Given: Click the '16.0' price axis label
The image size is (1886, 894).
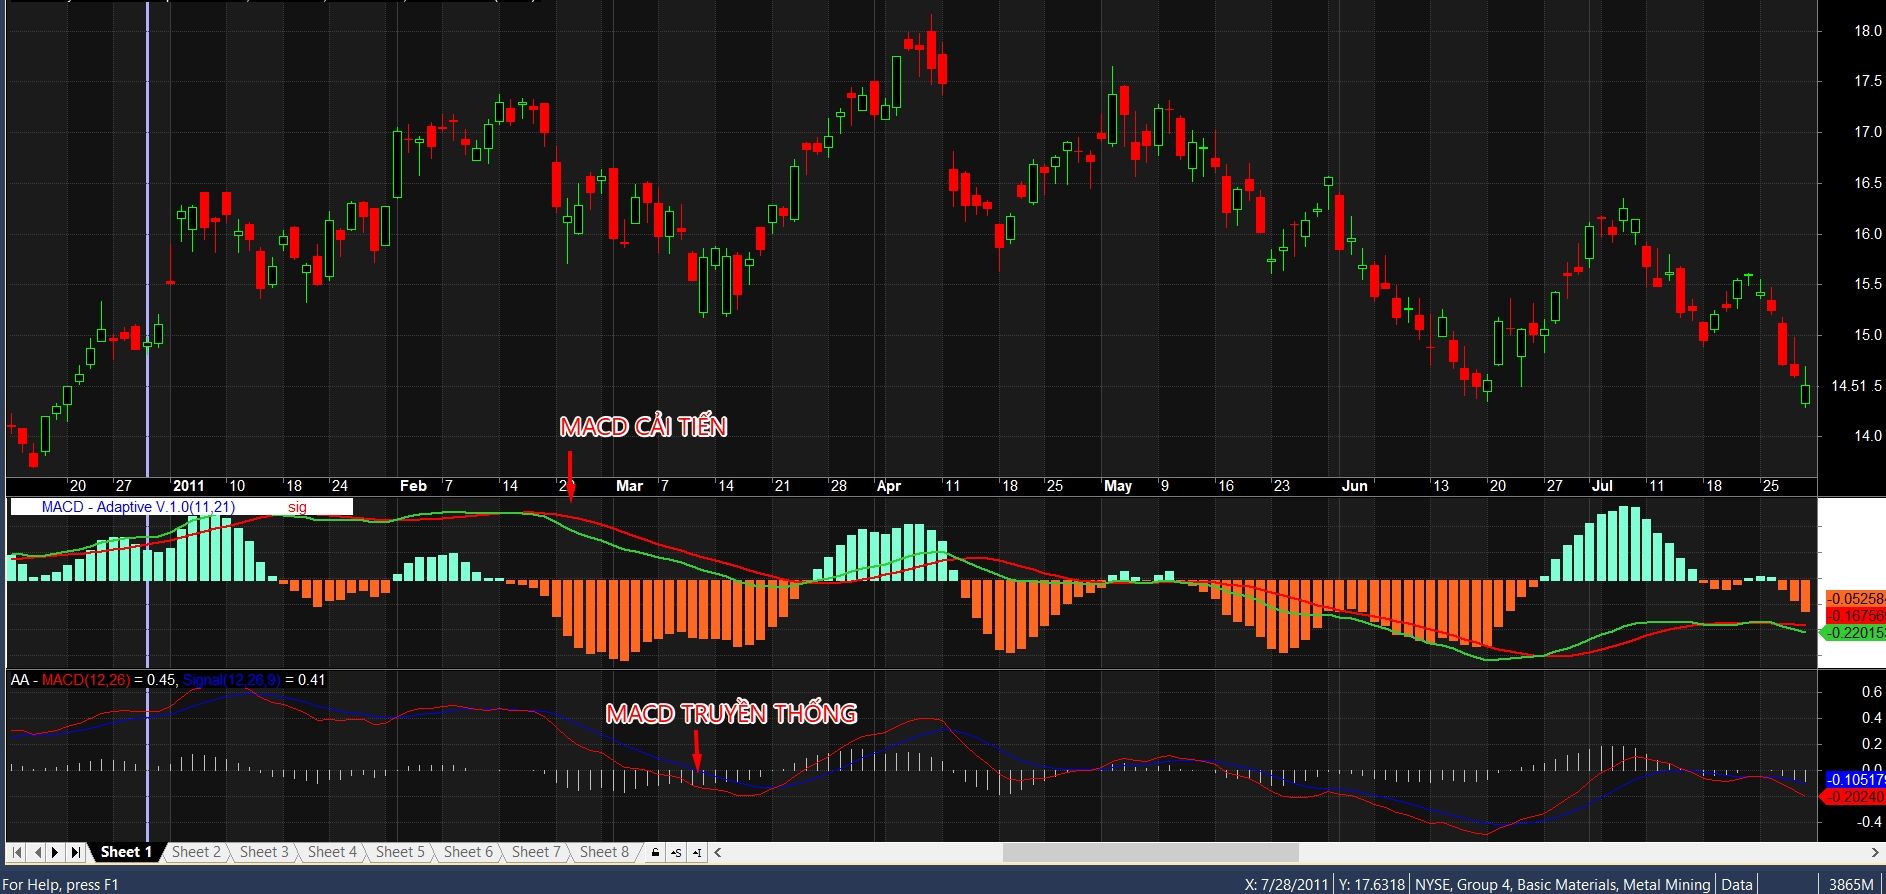Looking at the screenshot, I should [1868, 234].
